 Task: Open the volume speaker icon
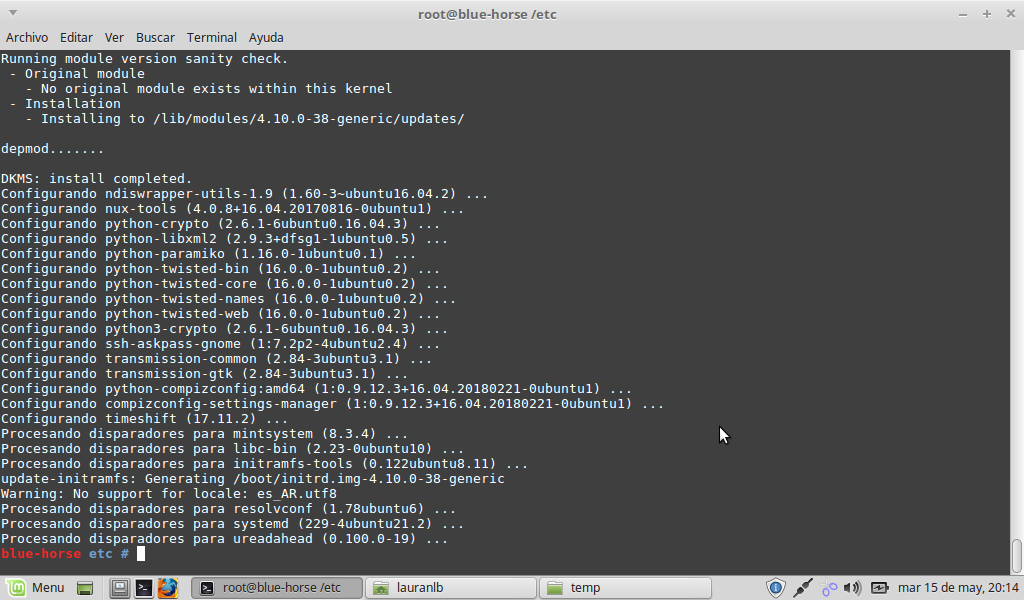[x=852, y=587]
